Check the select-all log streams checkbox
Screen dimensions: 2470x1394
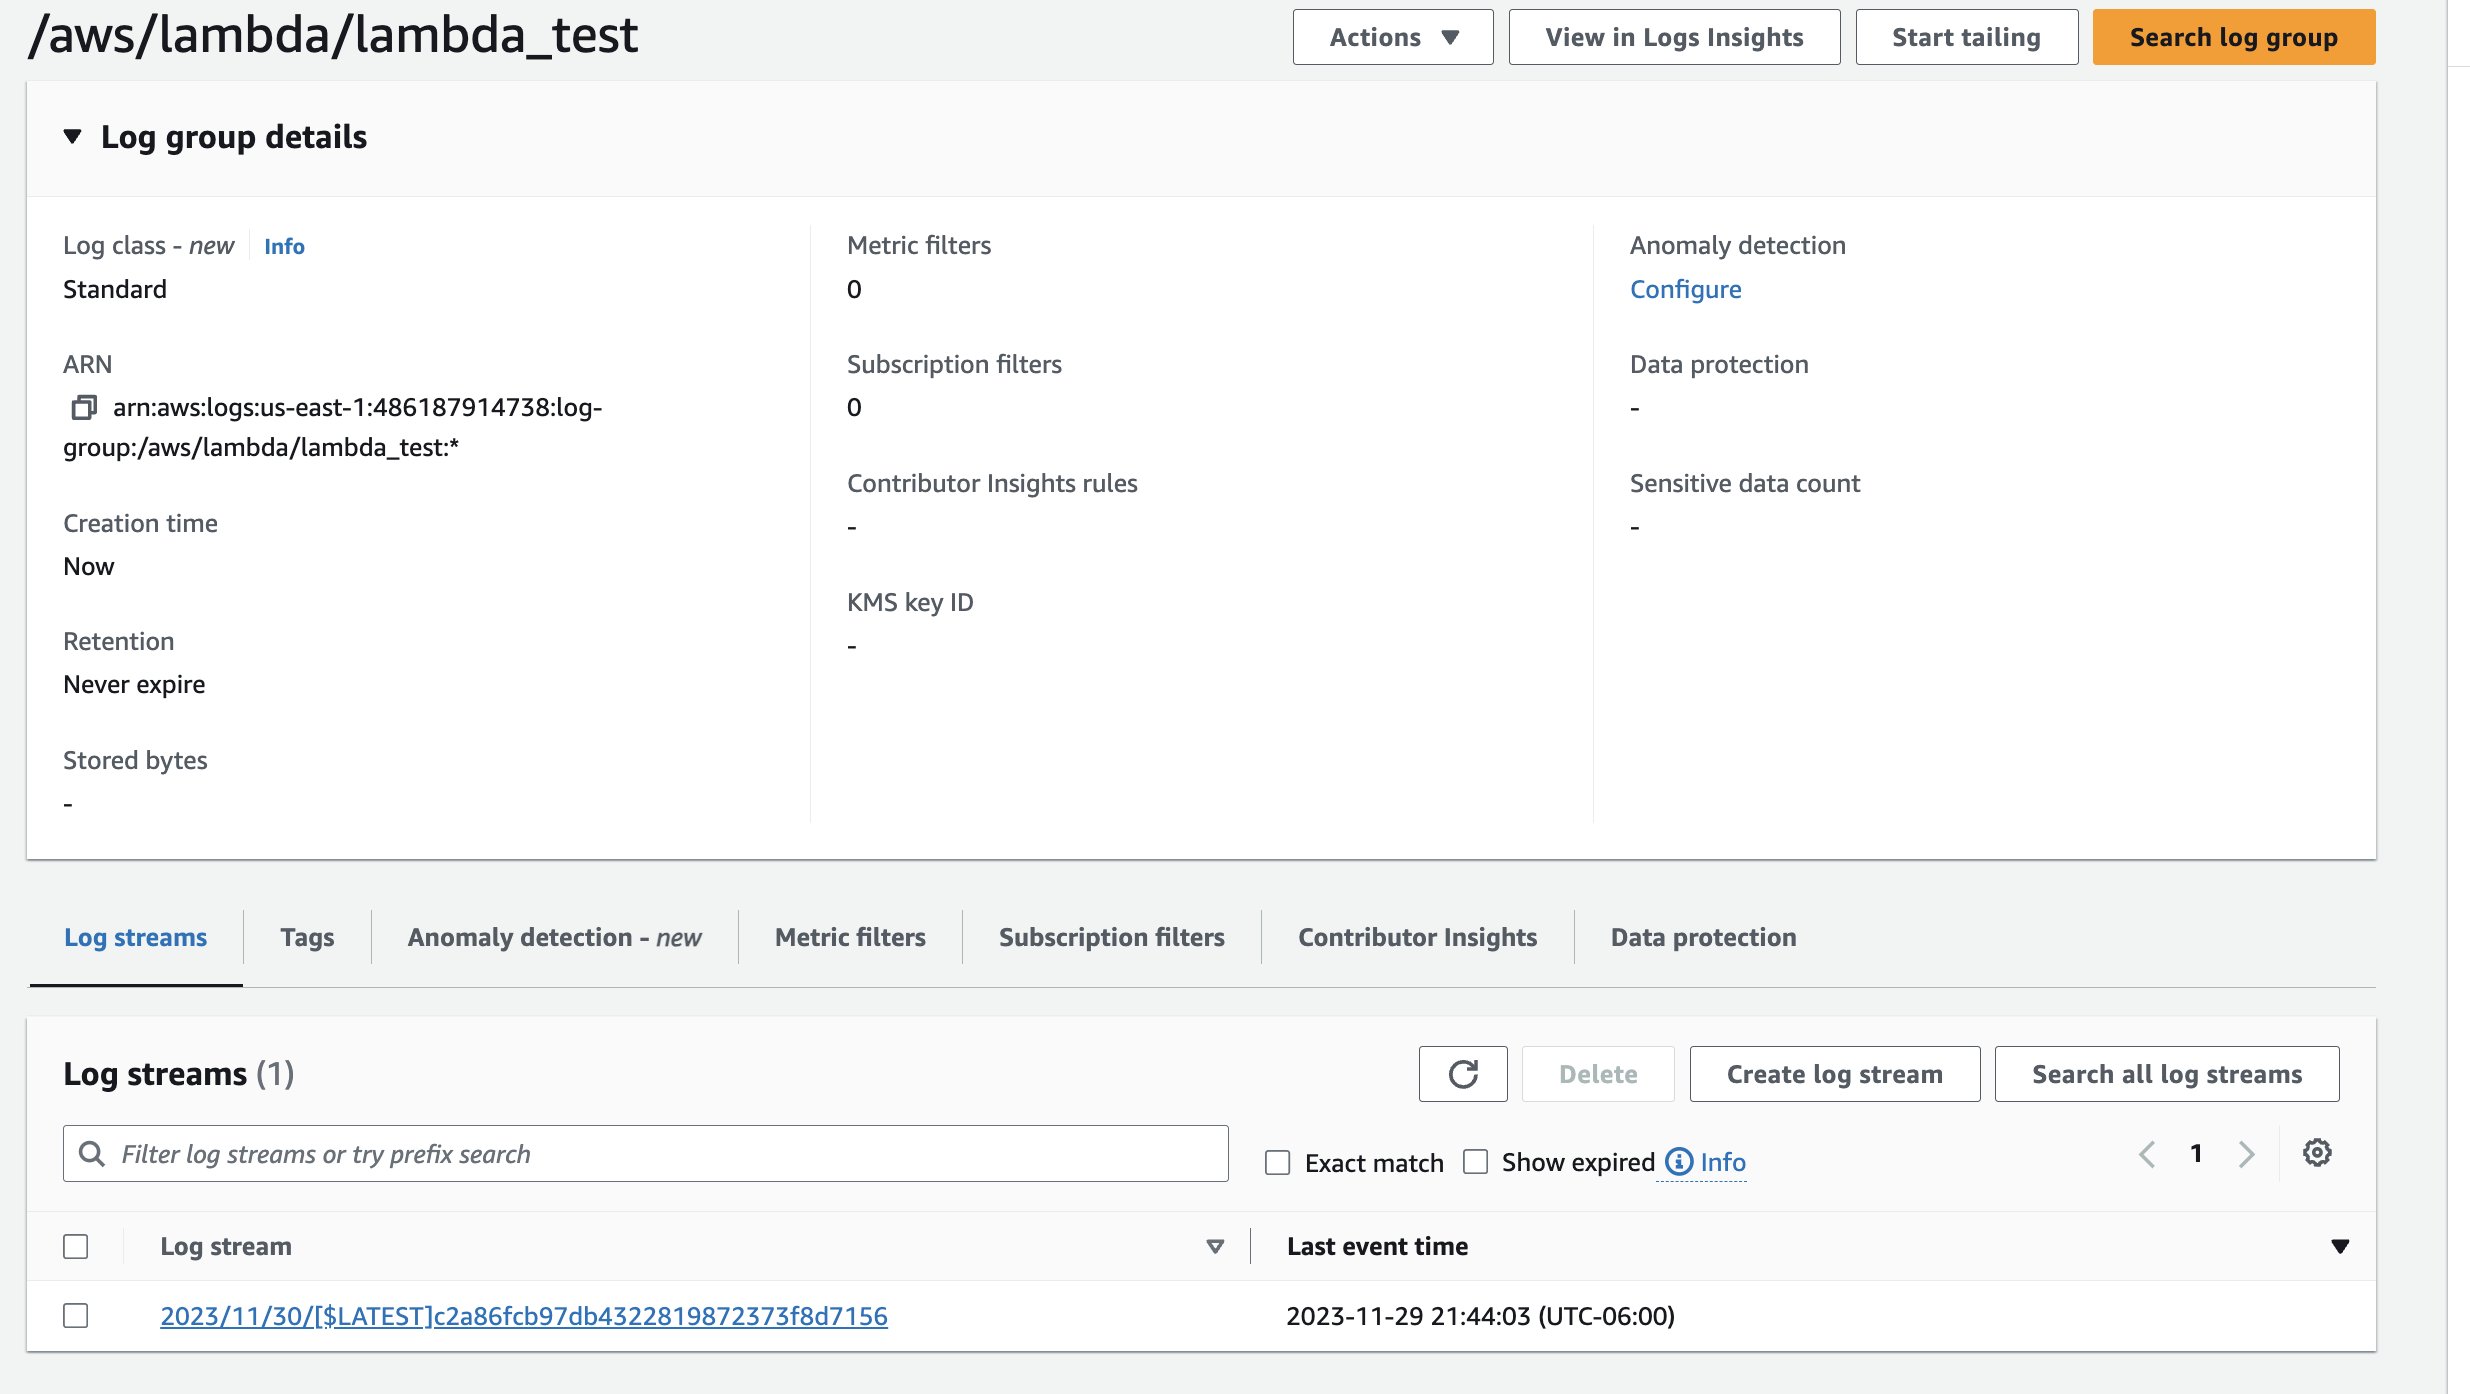tap(76, 1246)
